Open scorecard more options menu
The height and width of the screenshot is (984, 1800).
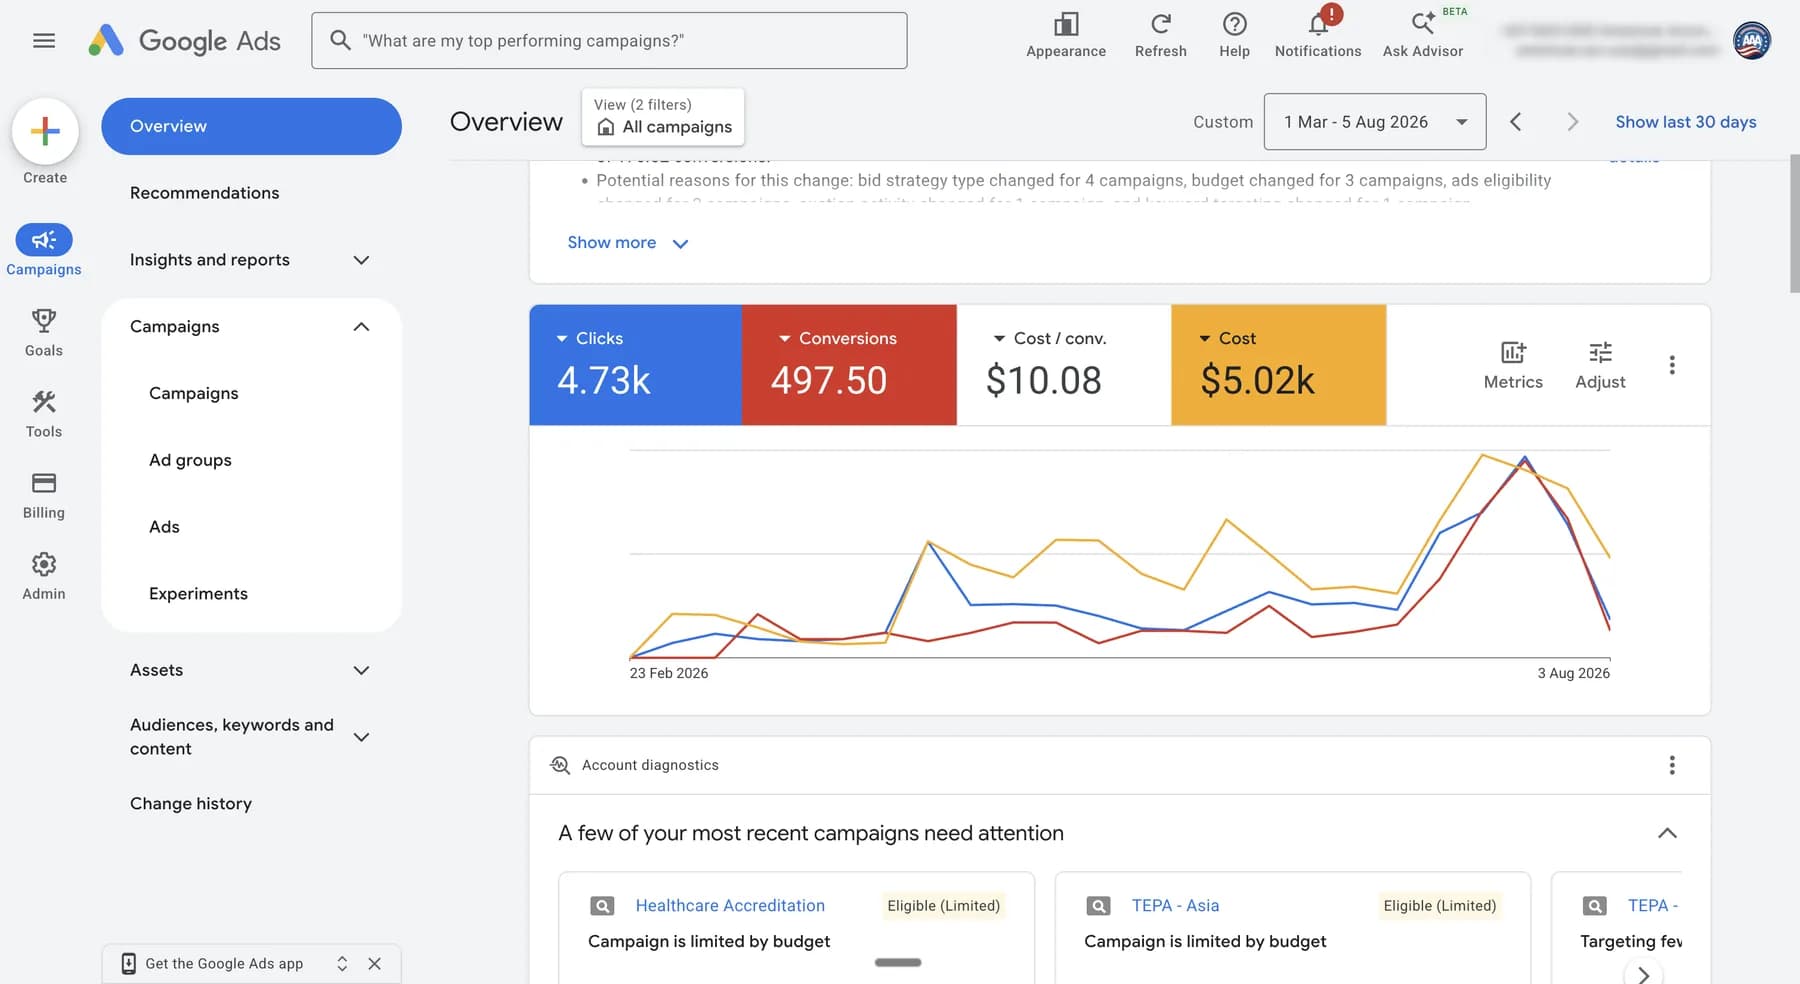(x=1672, y=365)
